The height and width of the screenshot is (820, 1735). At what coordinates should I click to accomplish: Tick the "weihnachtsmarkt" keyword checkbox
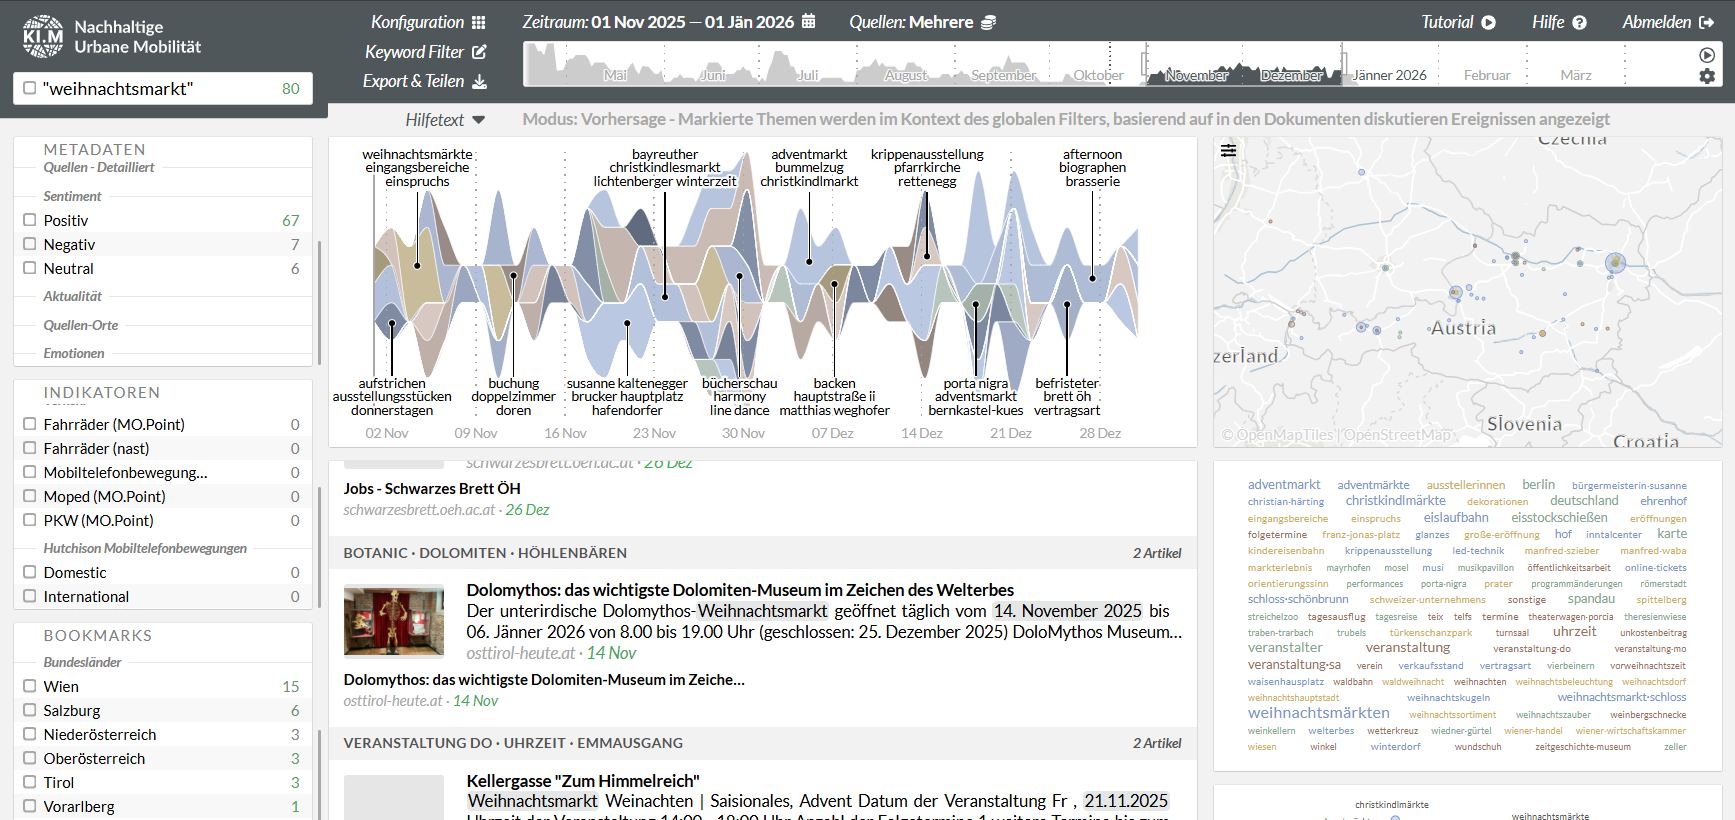point(30,88)
